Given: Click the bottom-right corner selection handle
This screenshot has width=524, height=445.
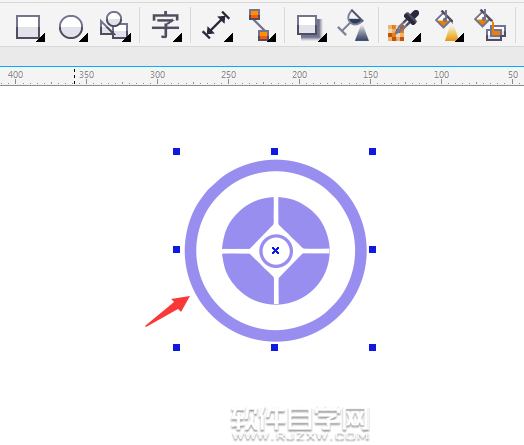Looking at the screenshot, I should 372,347.
